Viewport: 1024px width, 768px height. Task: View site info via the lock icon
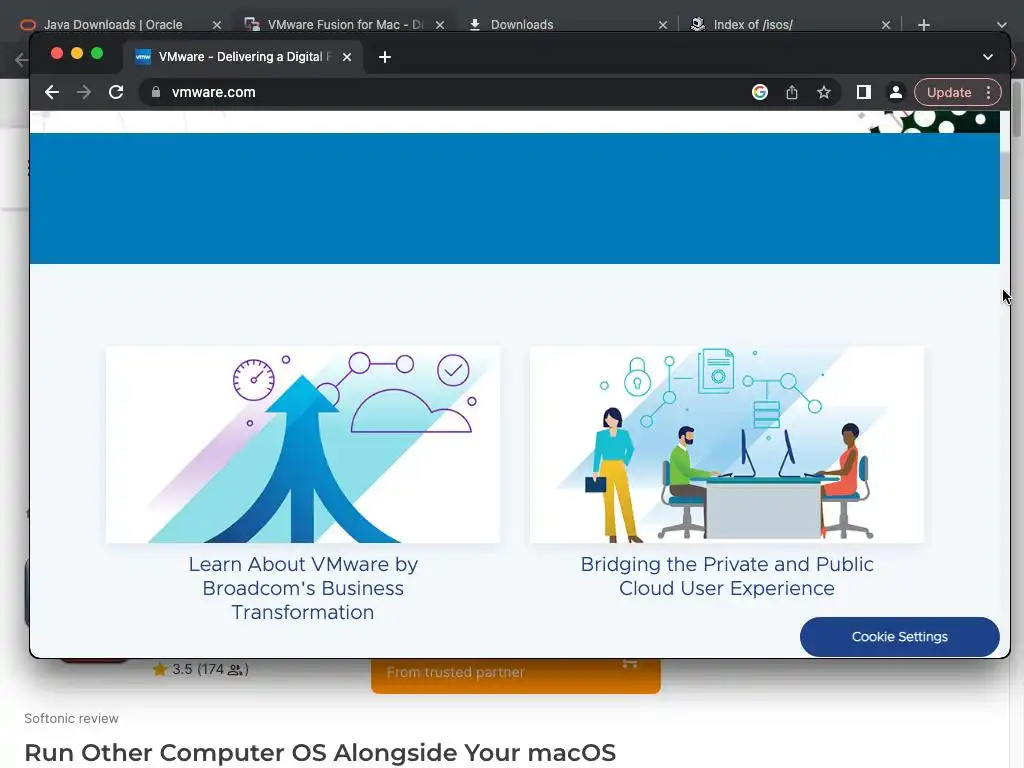[x=155, y=92]
